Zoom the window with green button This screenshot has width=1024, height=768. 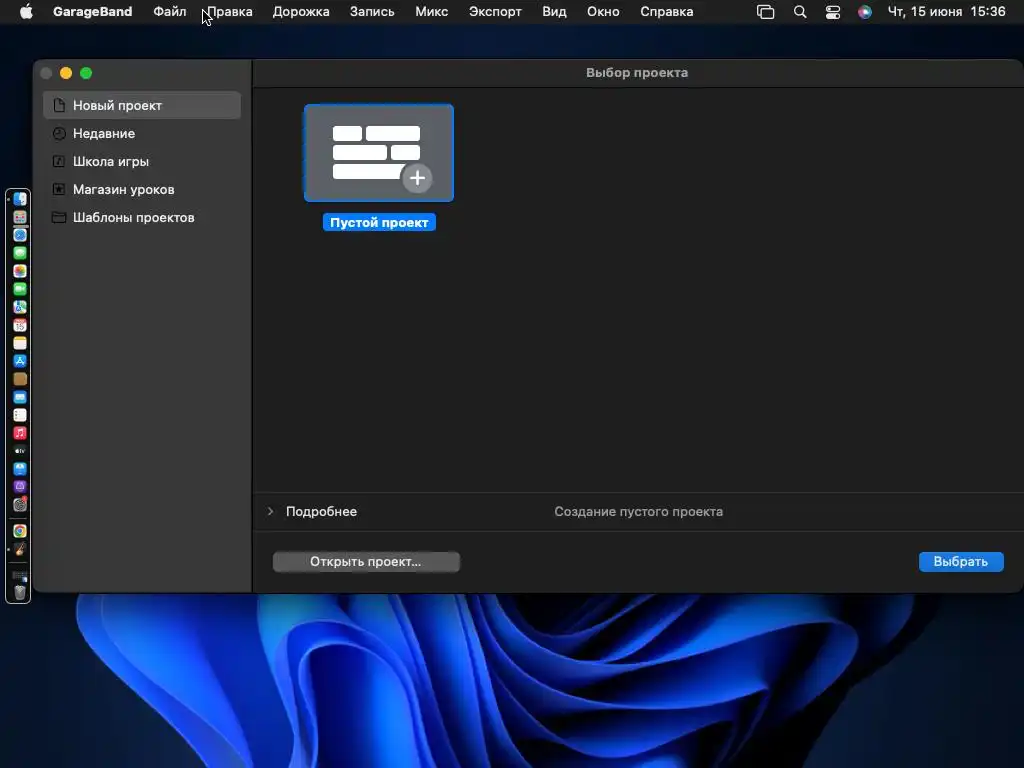86,73
